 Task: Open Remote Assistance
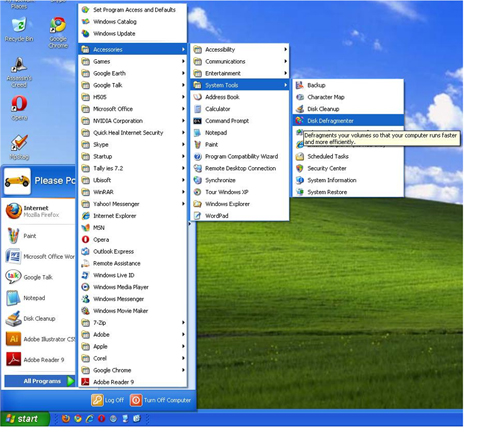[x=132, y=263]
